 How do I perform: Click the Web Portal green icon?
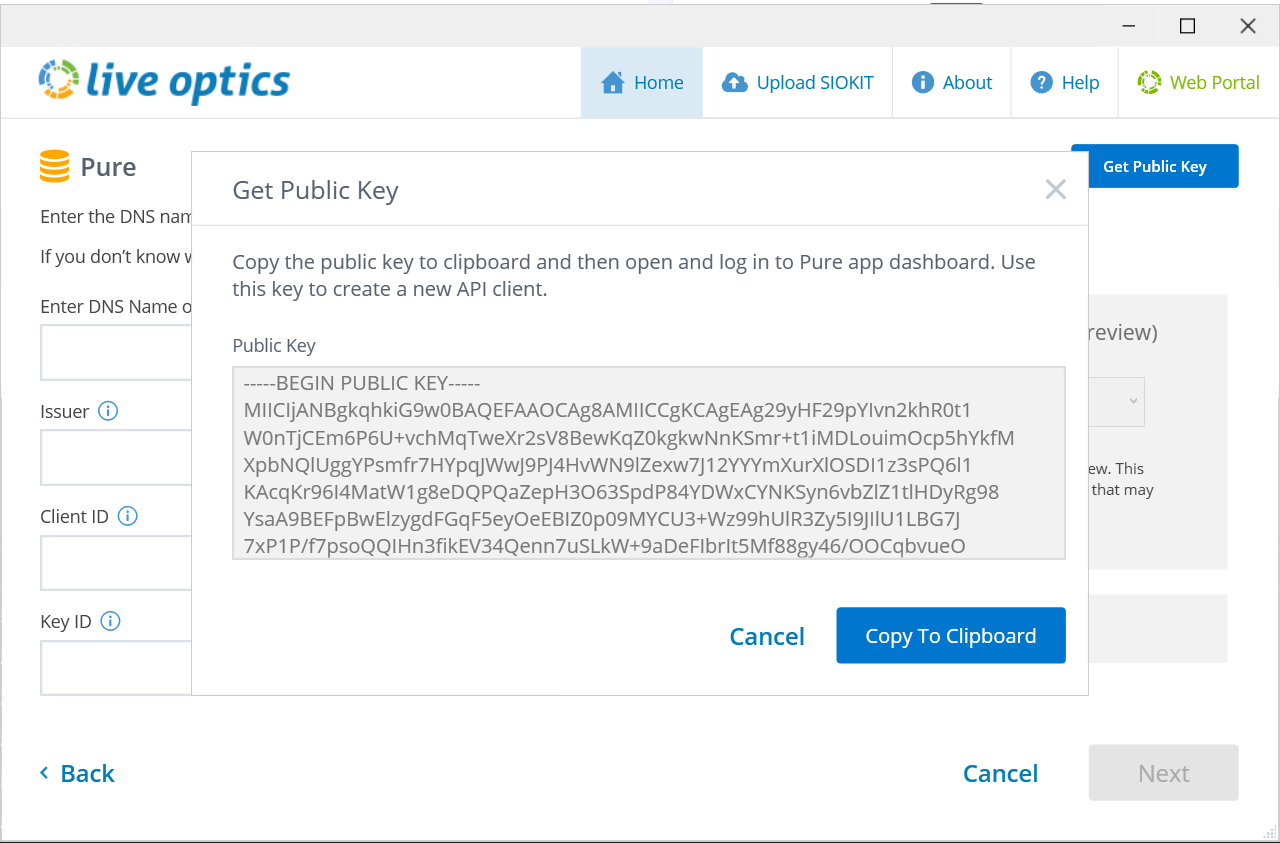click(x=1149, y=82)
